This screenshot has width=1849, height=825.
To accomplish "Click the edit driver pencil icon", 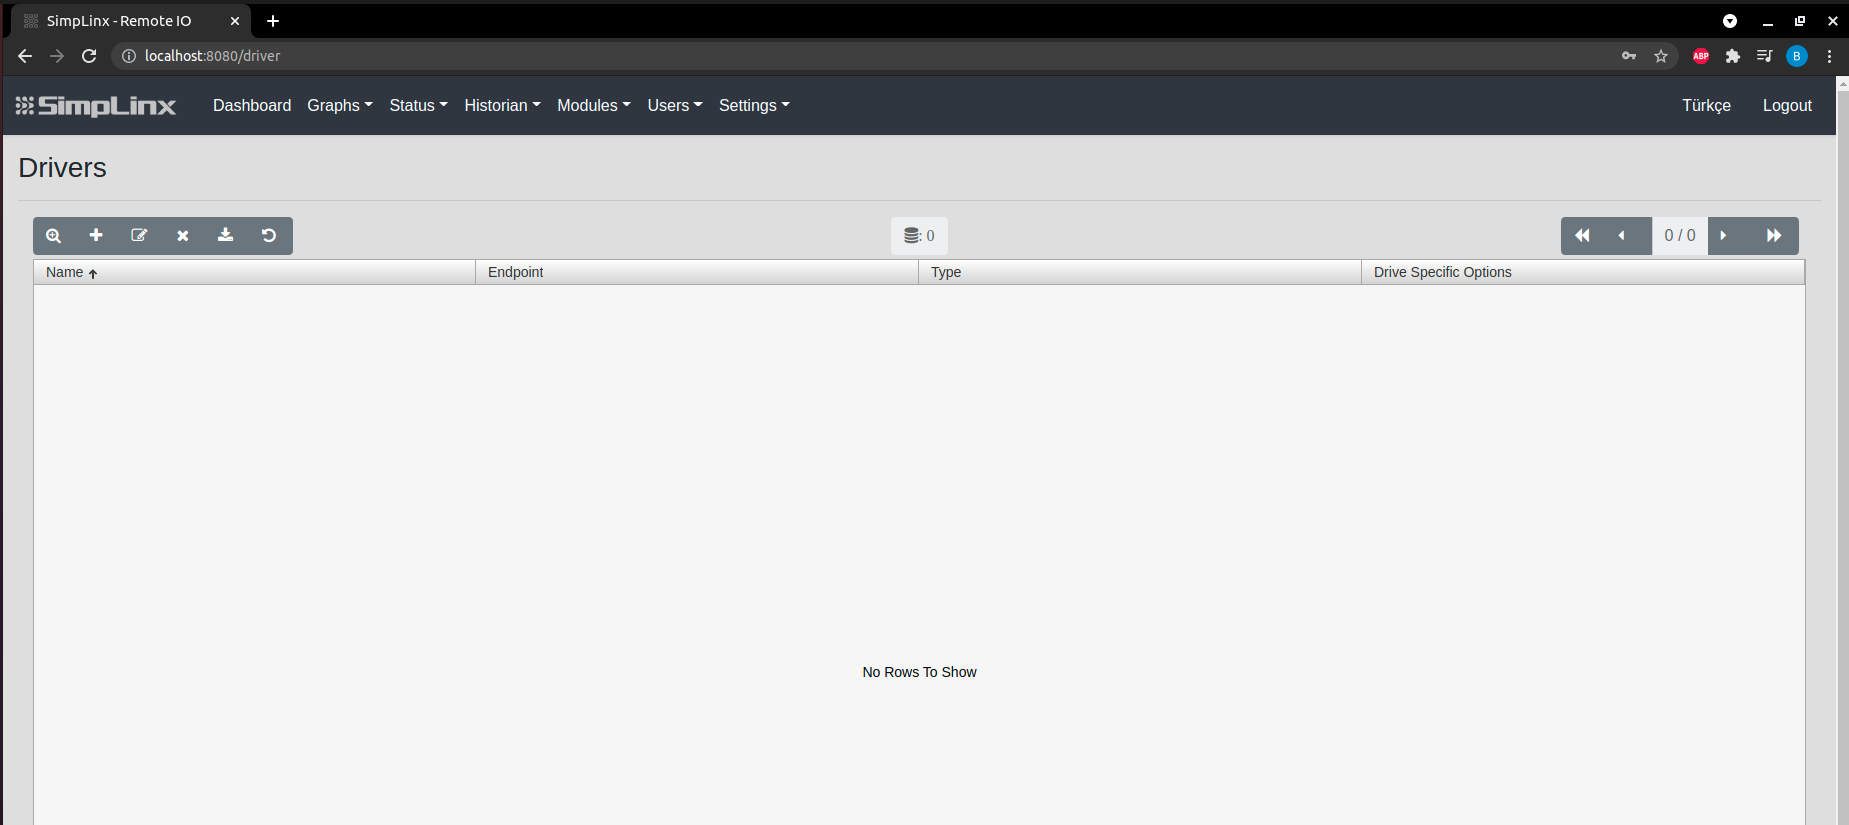I will click(139, 235).
